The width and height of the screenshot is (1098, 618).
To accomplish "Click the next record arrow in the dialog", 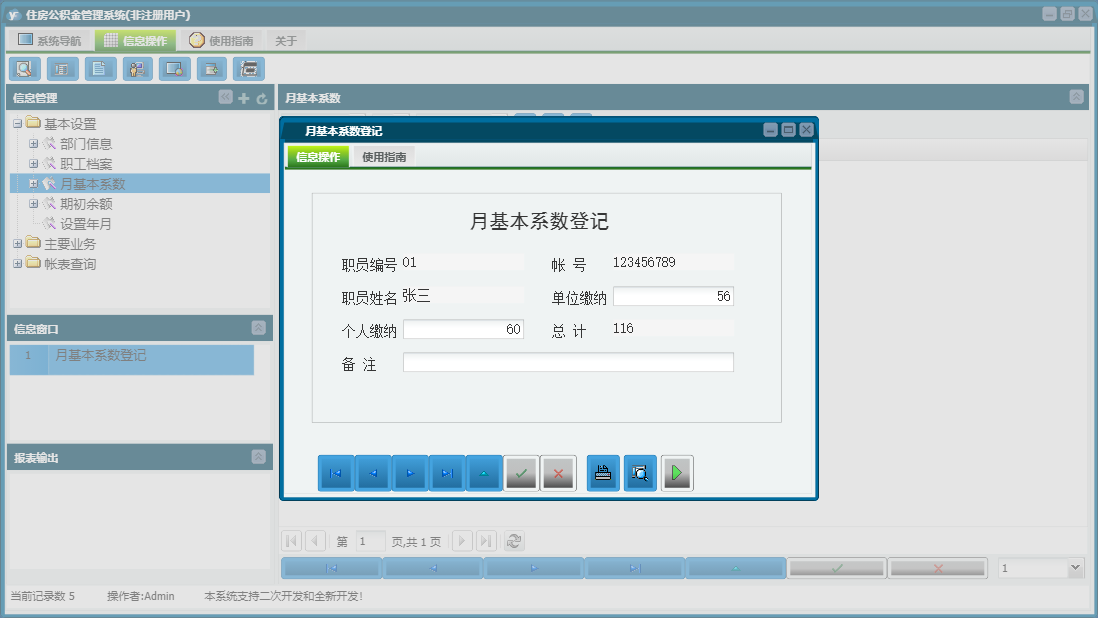I will coord(409,473).
